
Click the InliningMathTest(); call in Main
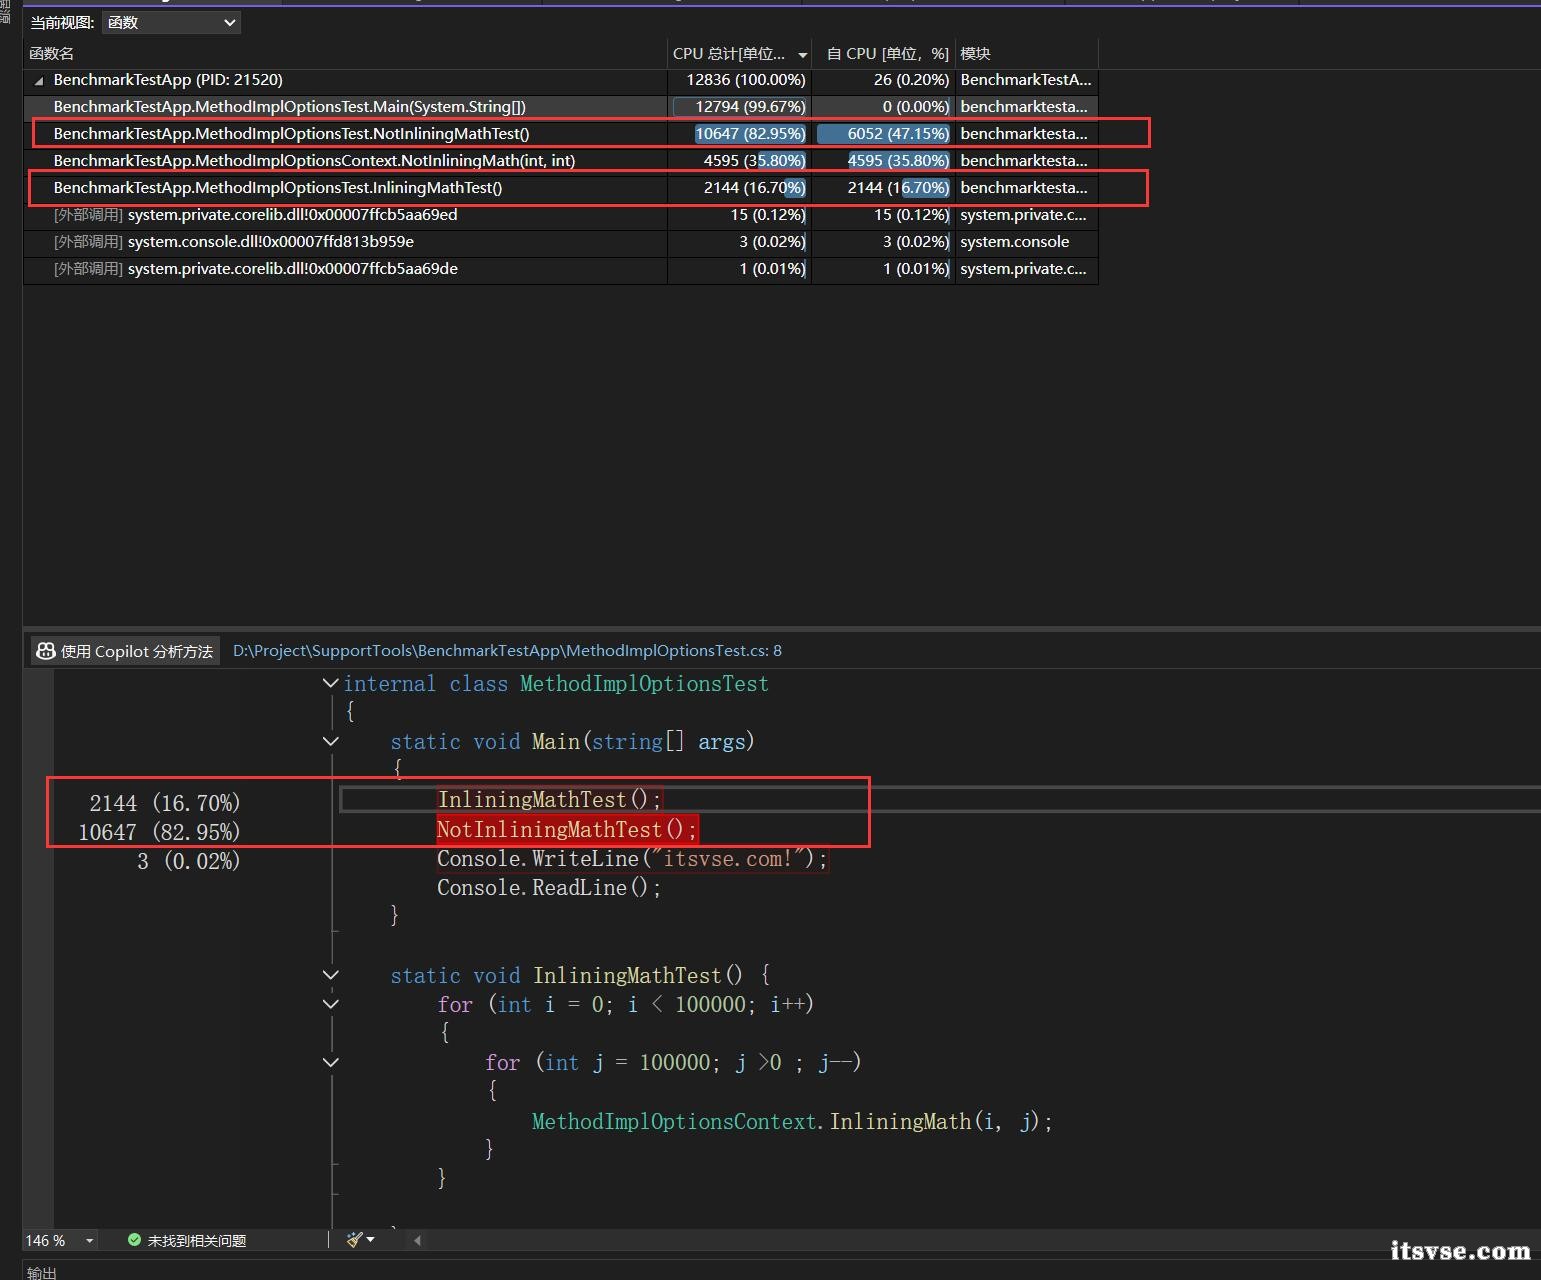click(x=549, y=800)
